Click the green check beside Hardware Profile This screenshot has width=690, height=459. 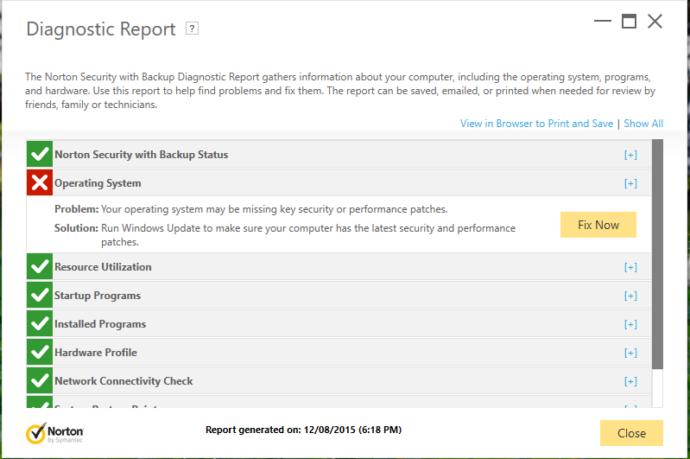pos(40,352)
